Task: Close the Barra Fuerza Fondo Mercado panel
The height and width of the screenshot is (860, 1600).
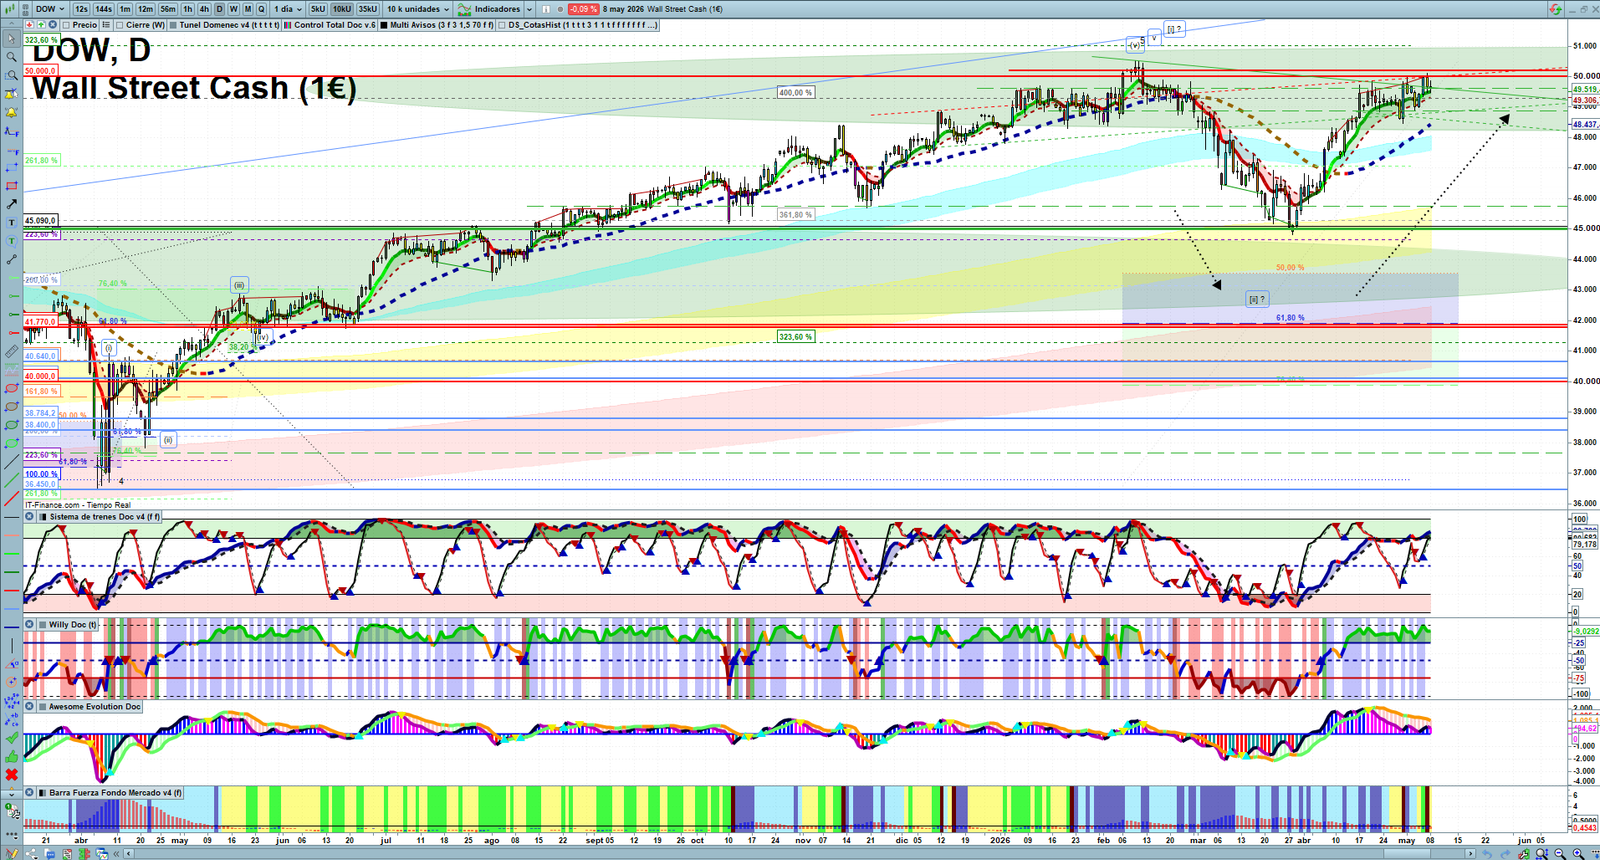Action: 30,792
